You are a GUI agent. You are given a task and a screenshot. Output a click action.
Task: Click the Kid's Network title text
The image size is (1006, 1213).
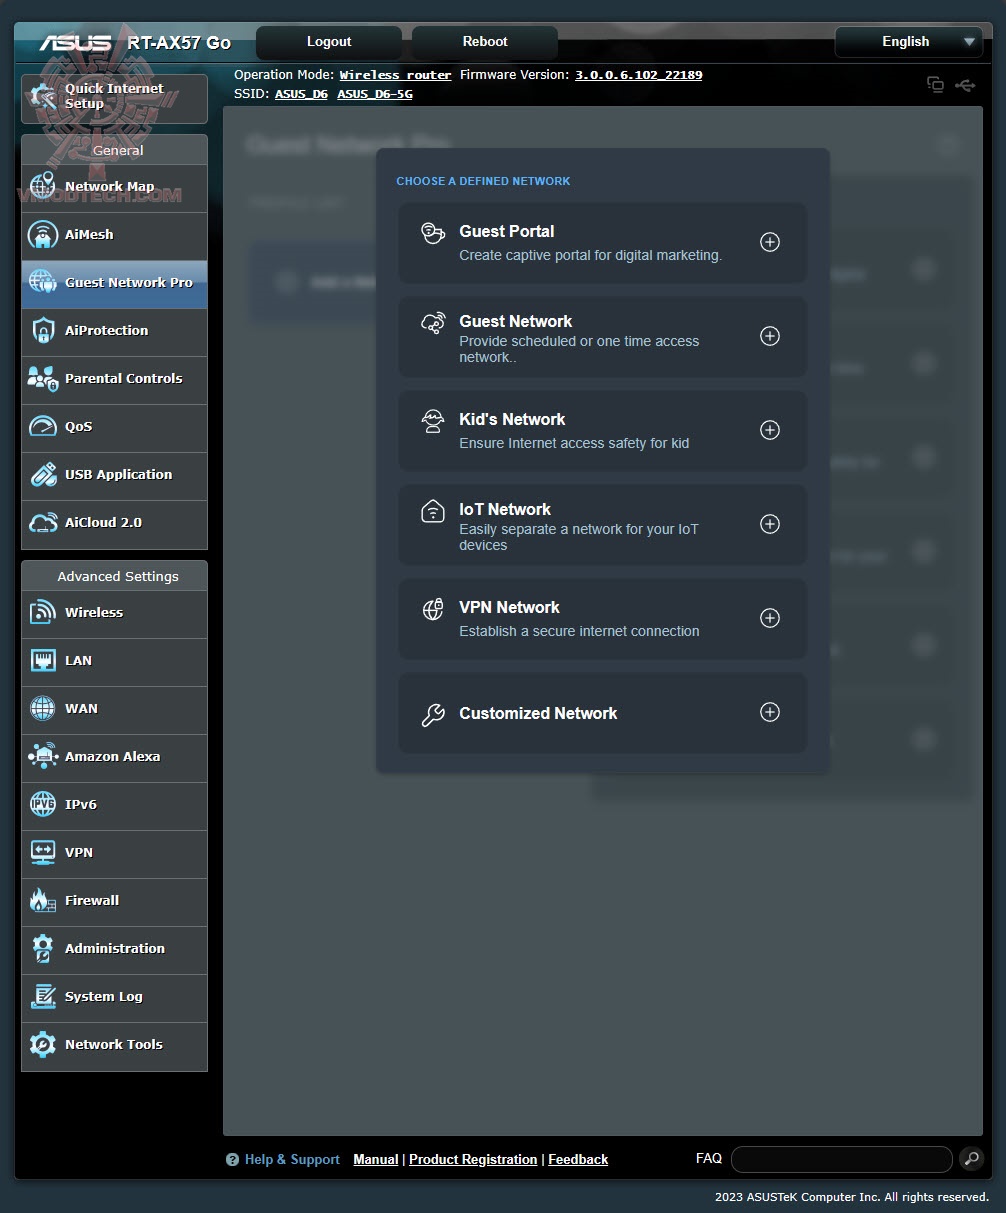tap(512, 419)
